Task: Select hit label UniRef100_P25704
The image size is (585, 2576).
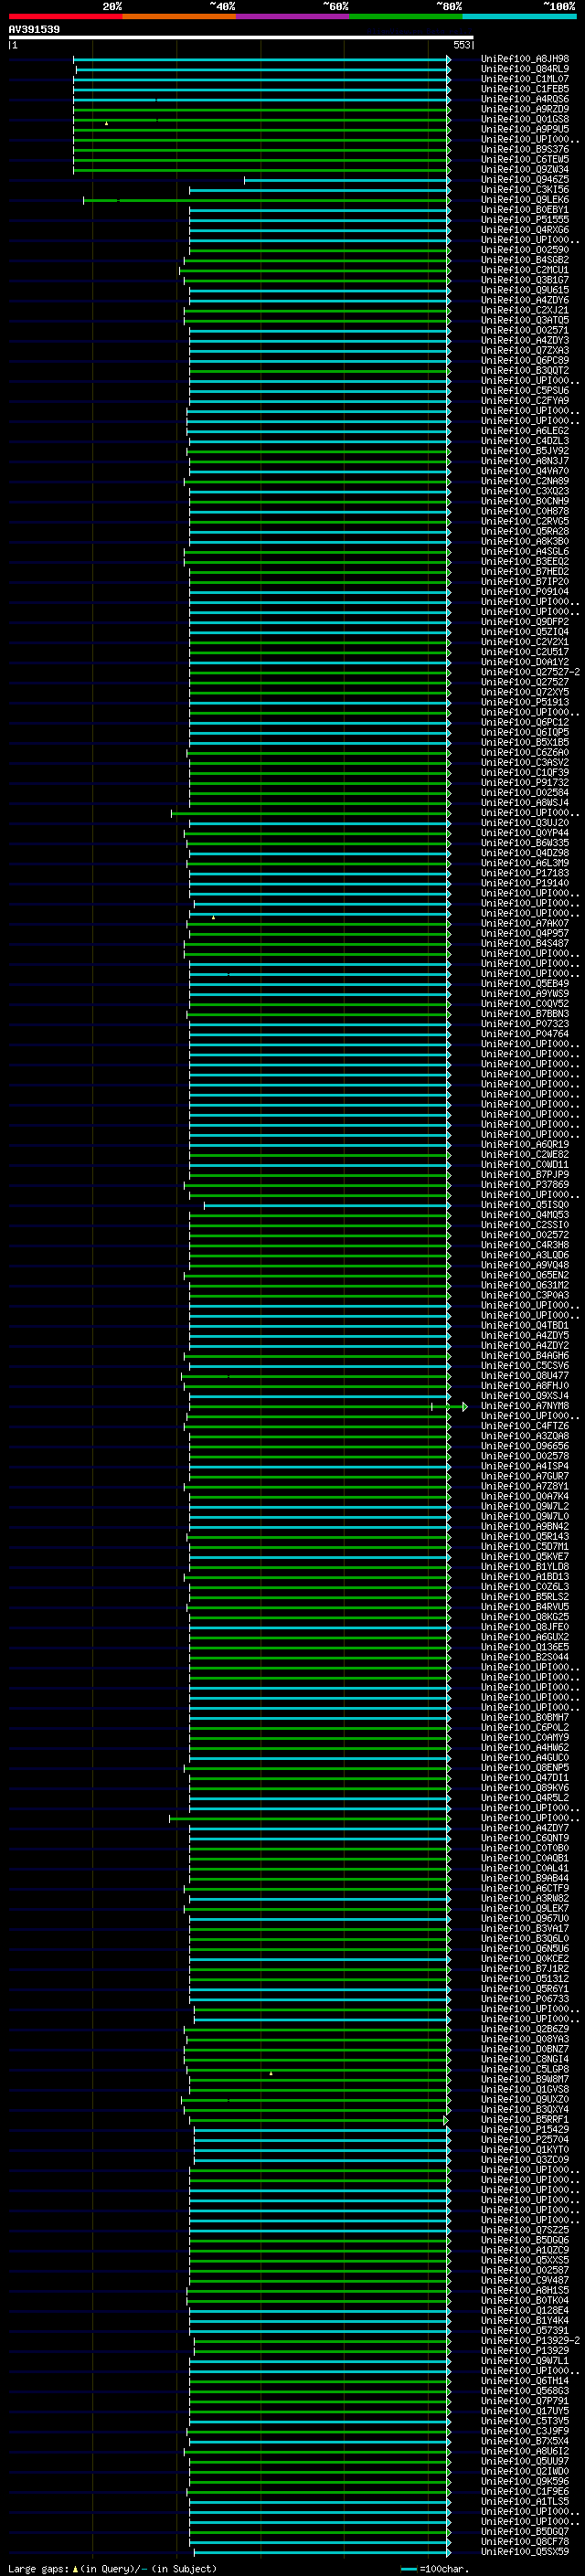Action: pyautogui.click(x=525, y=2140)
